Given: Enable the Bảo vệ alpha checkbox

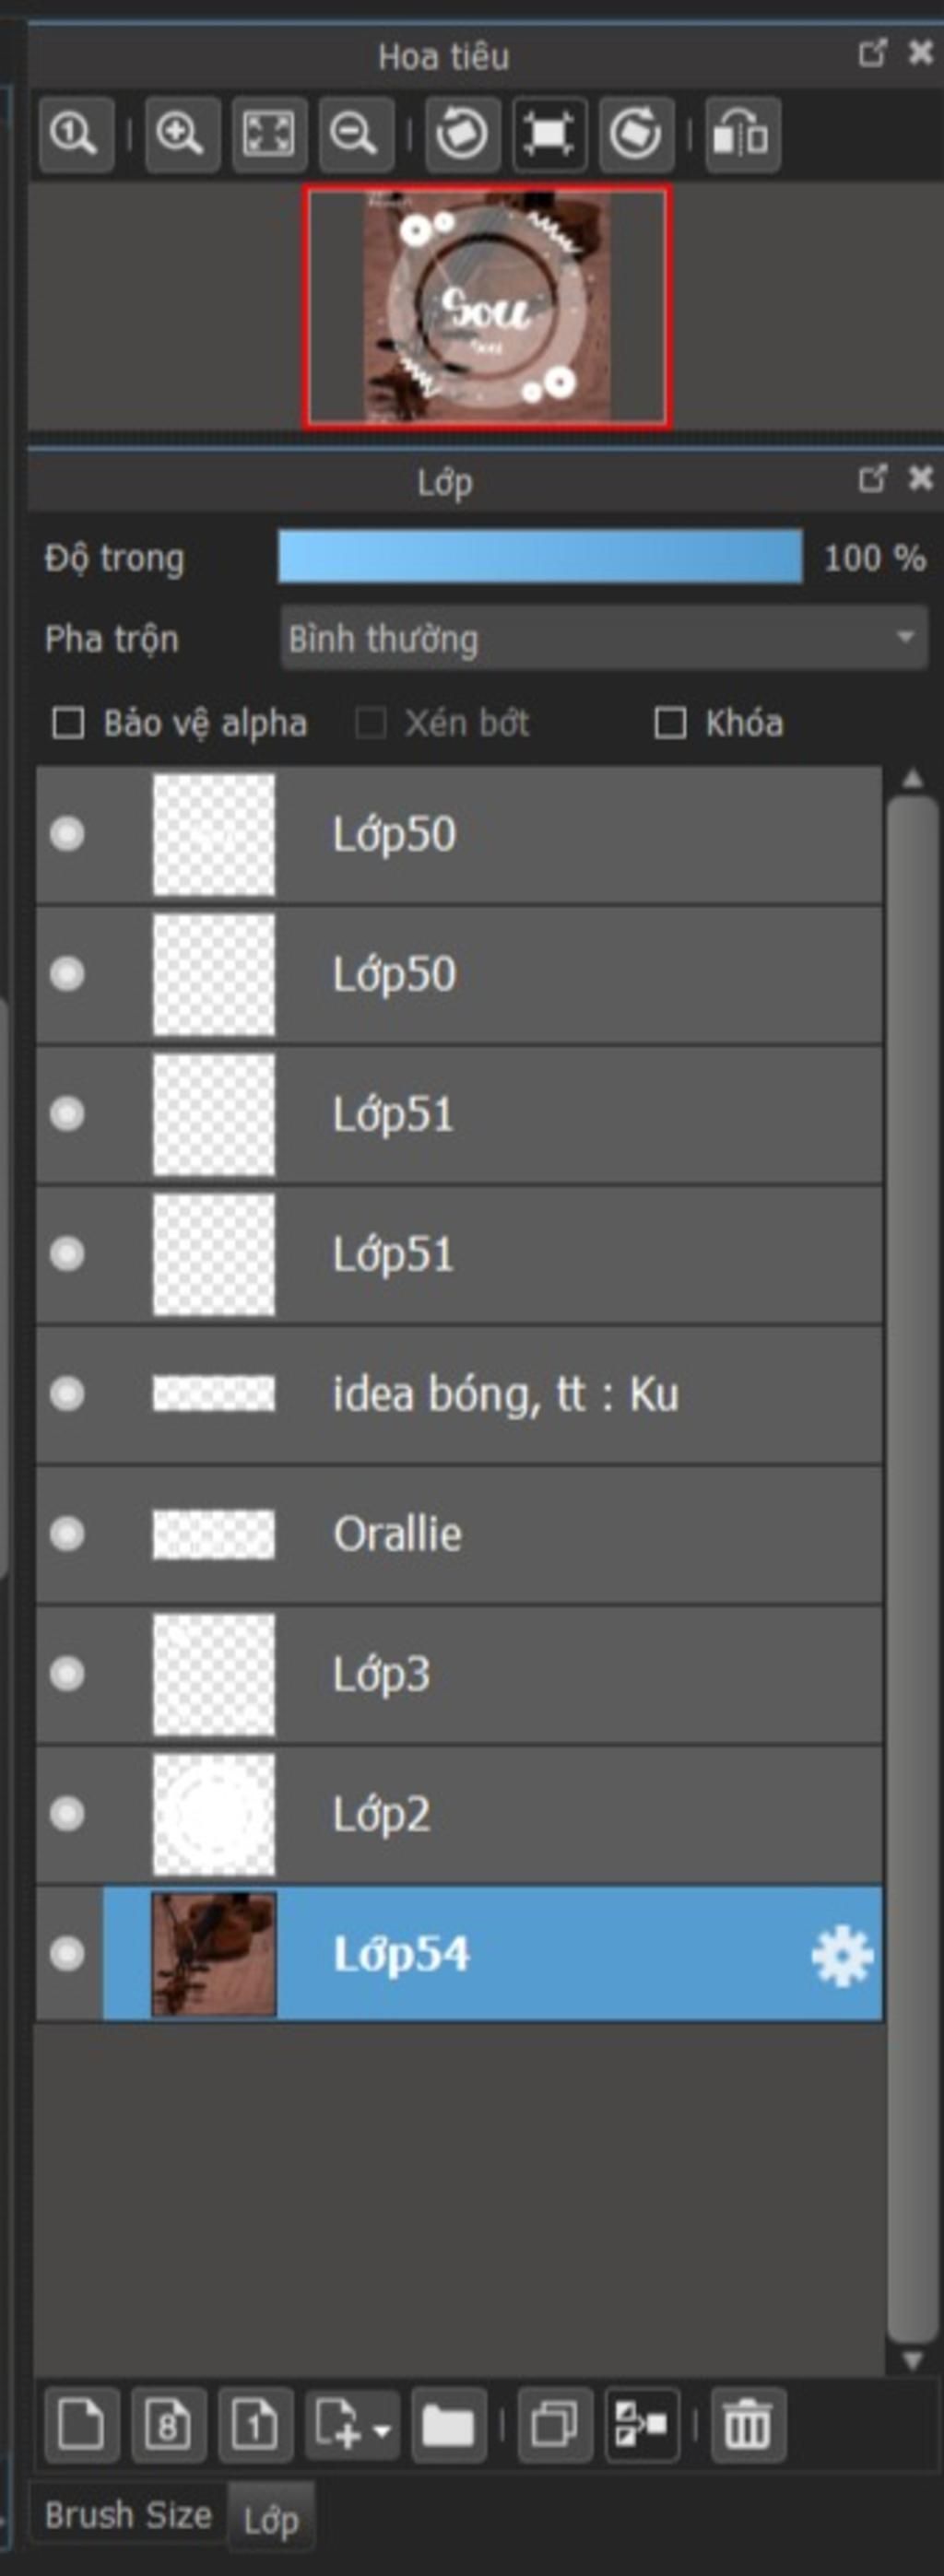Looking at the screenshot, I should tap(68, 723).
